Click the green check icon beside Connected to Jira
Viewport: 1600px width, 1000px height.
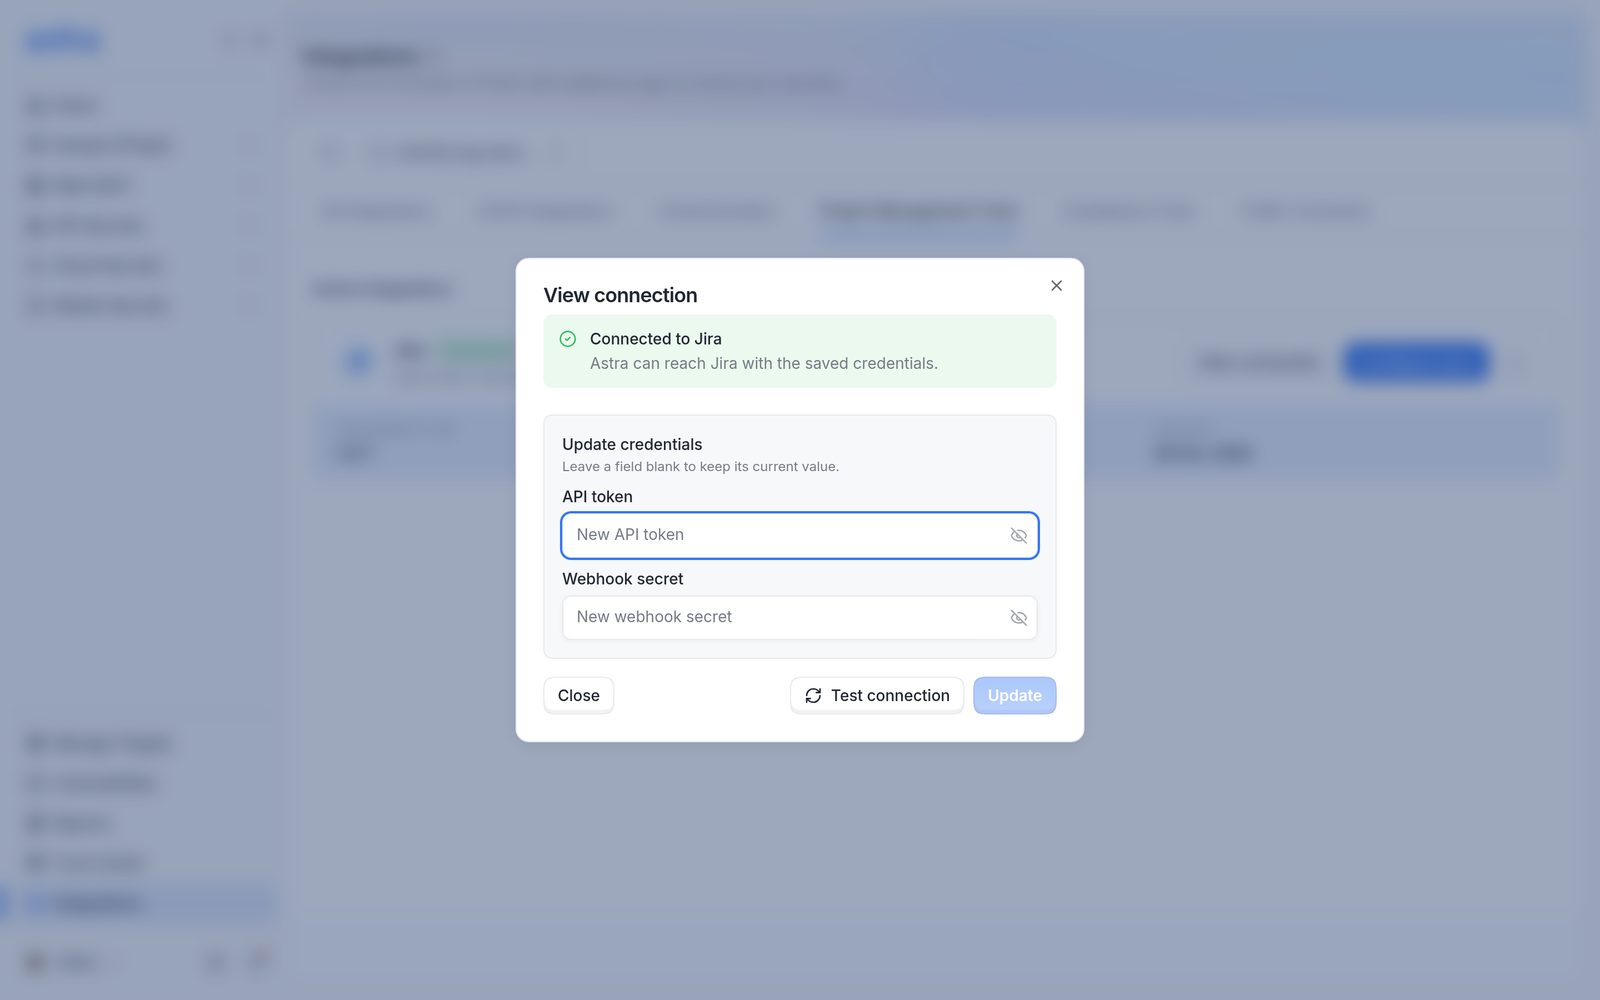point(568,339)
